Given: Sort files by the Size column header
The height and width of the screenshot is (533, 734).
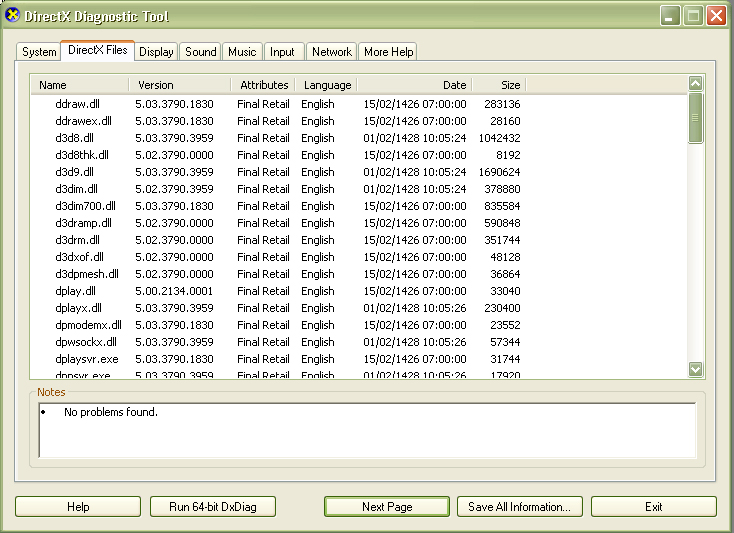Looking at the screenshot, I should (499, 85).
